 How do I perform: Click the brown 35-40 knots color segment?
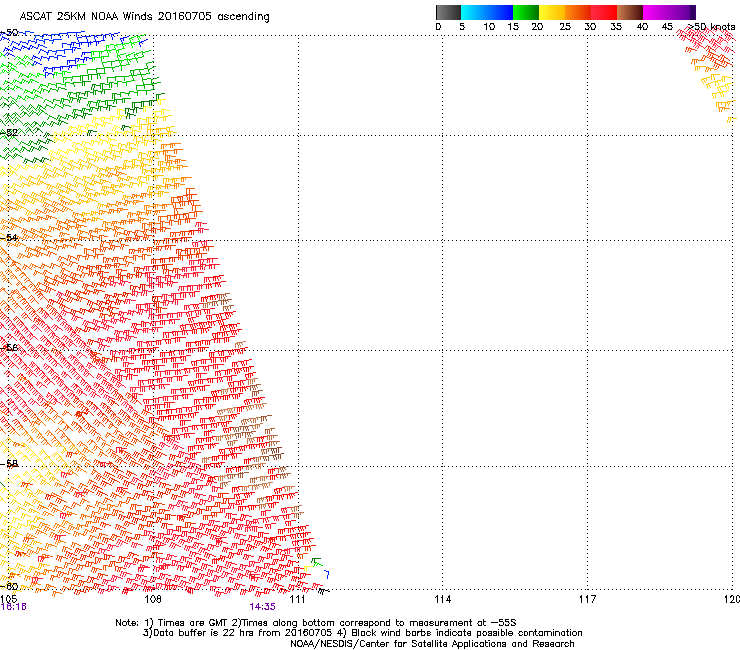coord(630,12)
